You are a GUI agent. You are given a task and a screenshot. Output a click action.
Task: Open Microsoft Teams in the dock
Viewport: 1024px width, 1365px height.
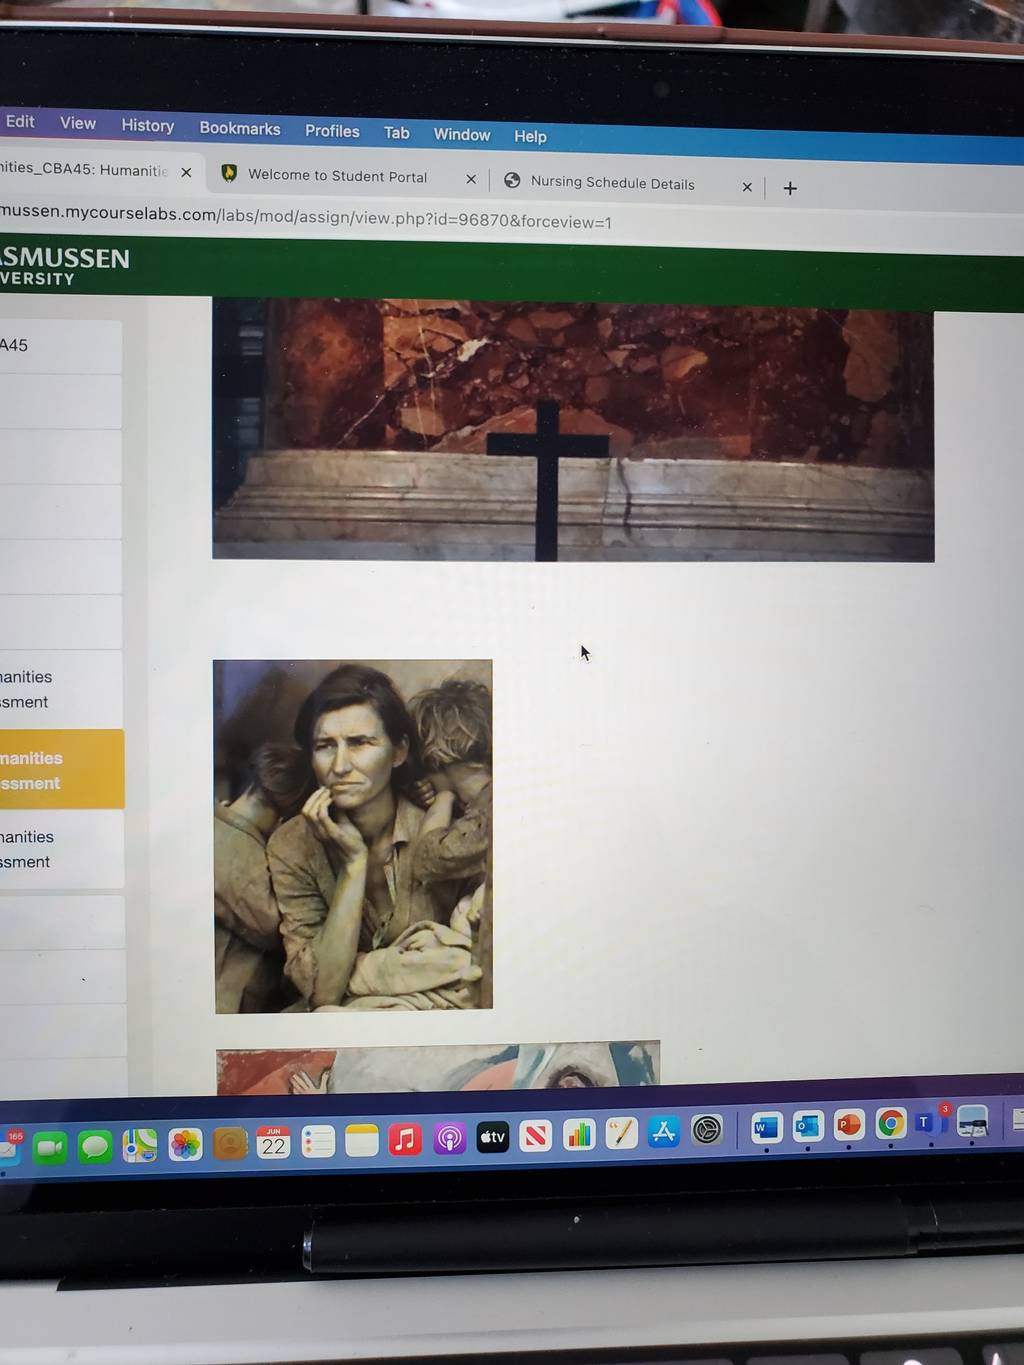(929, 1123)
